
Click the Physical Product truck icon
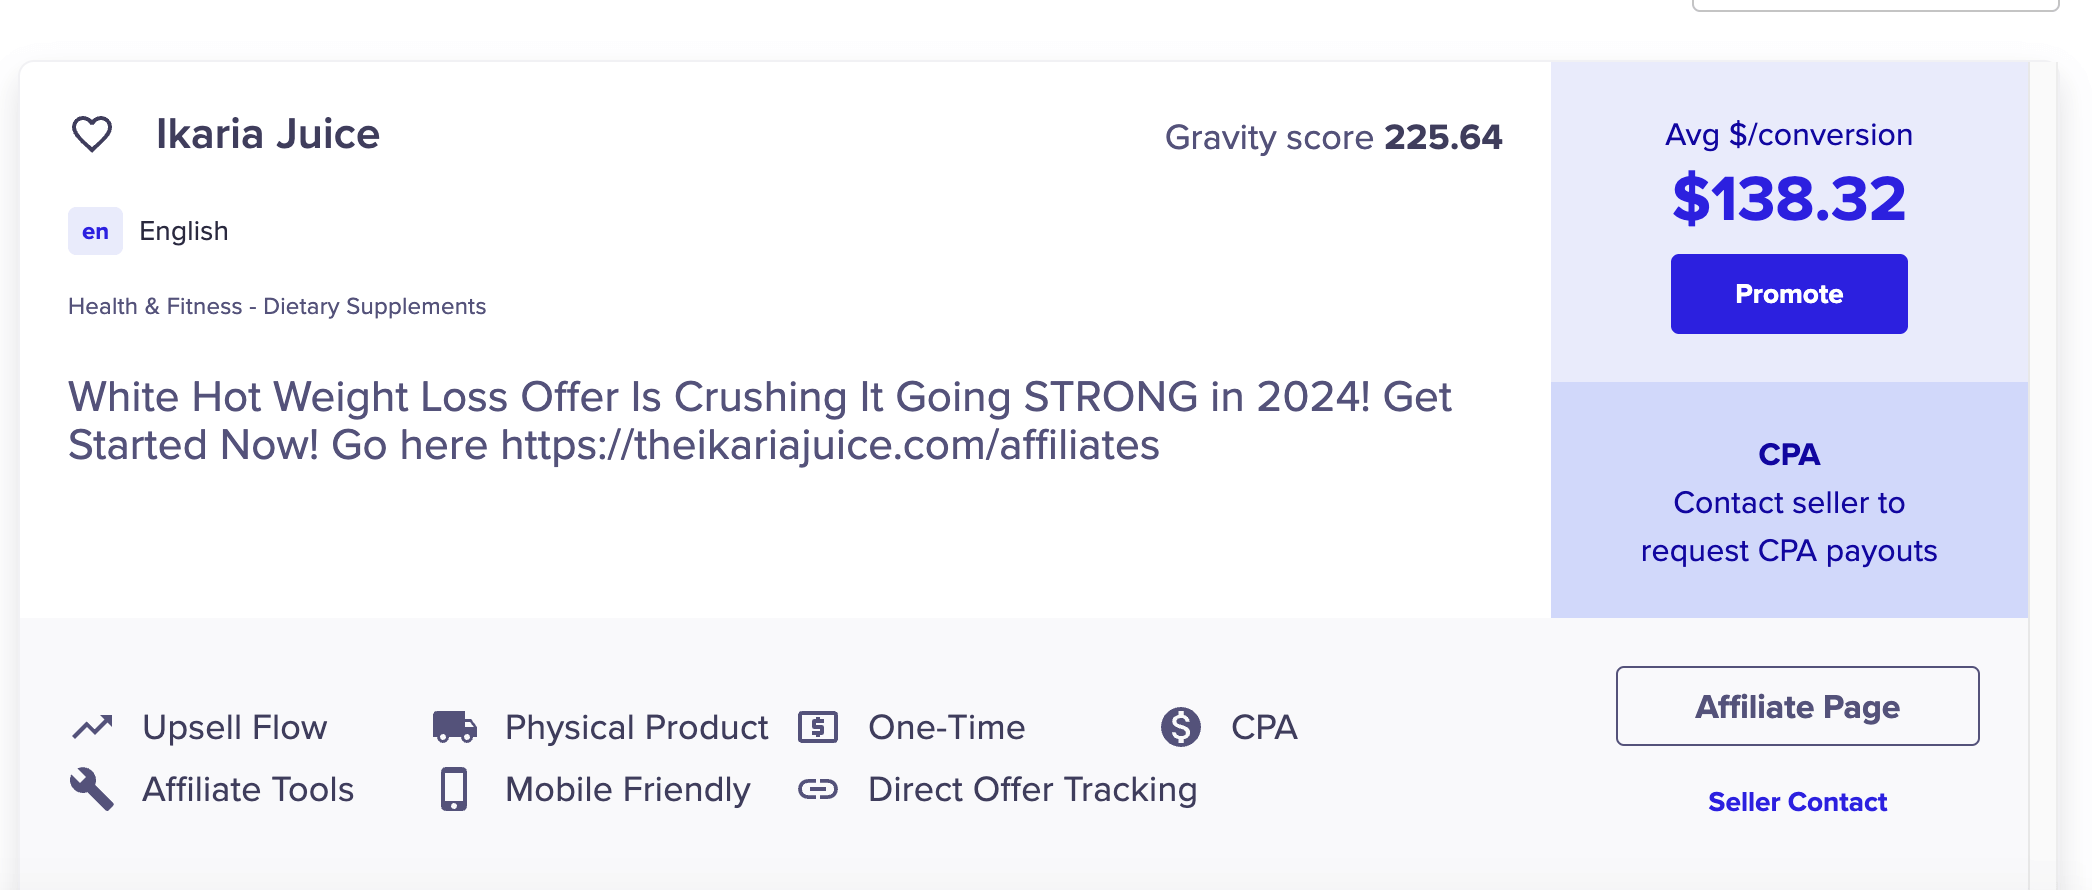coord(454,727)
